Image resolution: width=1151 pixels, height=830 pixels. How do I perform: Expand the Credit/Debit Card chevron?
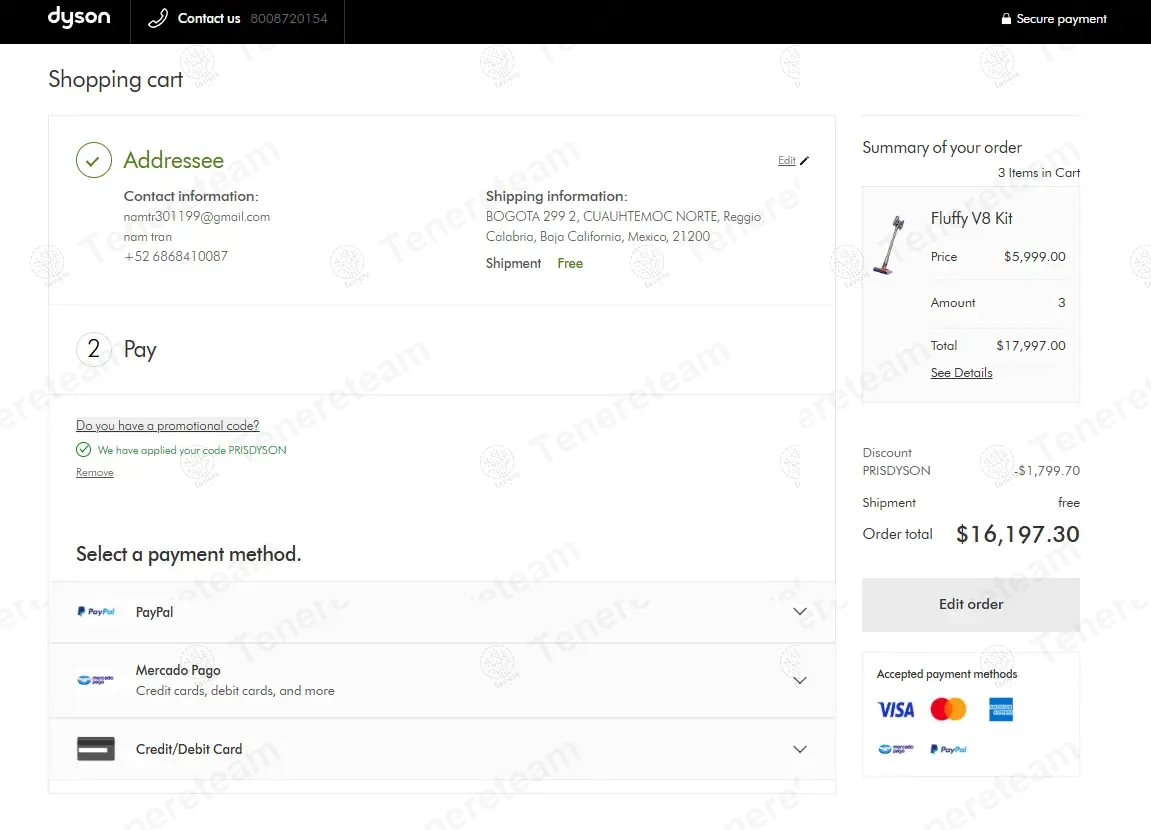point(799,749)
